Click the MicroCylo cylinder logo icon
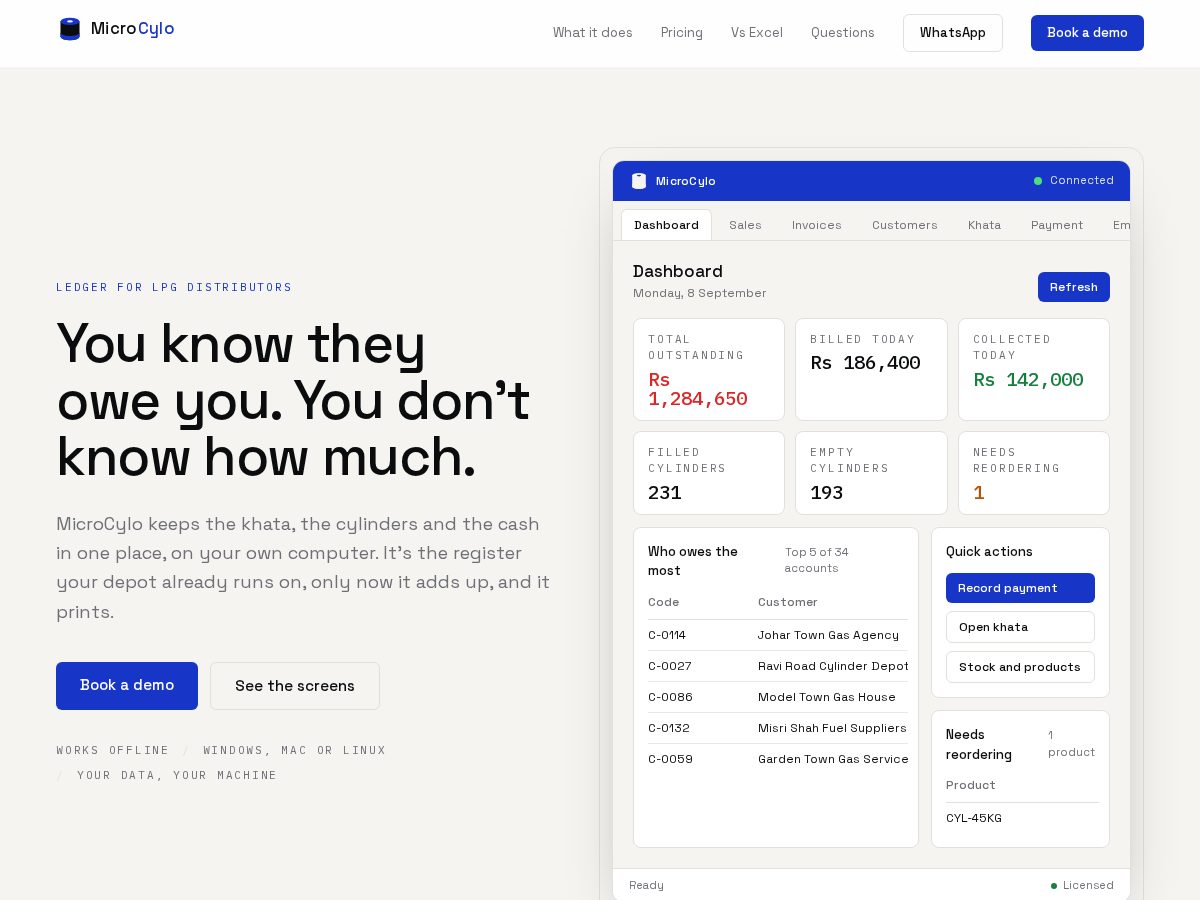Viewport: 1200px width, 900px height. click(x=70, y=29)
